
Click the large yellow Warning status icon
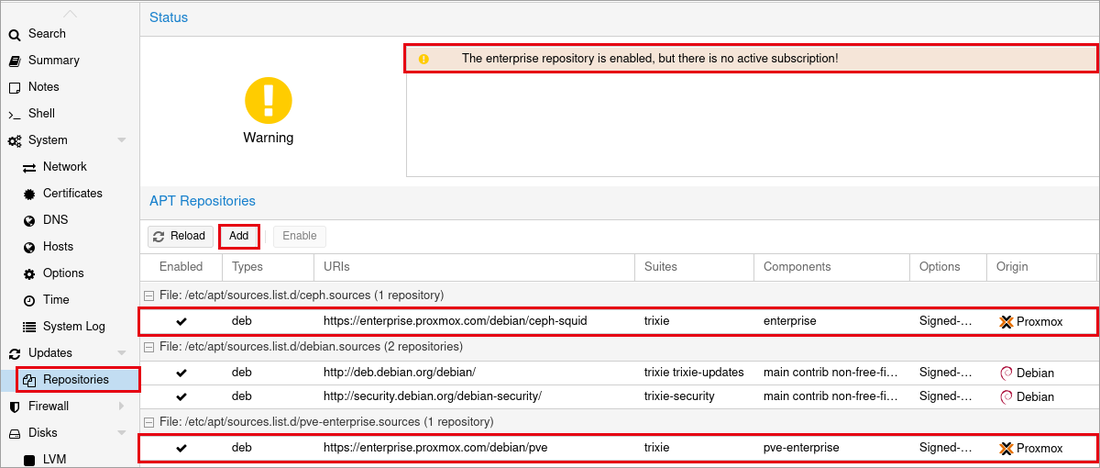click(x=268, y=101)
